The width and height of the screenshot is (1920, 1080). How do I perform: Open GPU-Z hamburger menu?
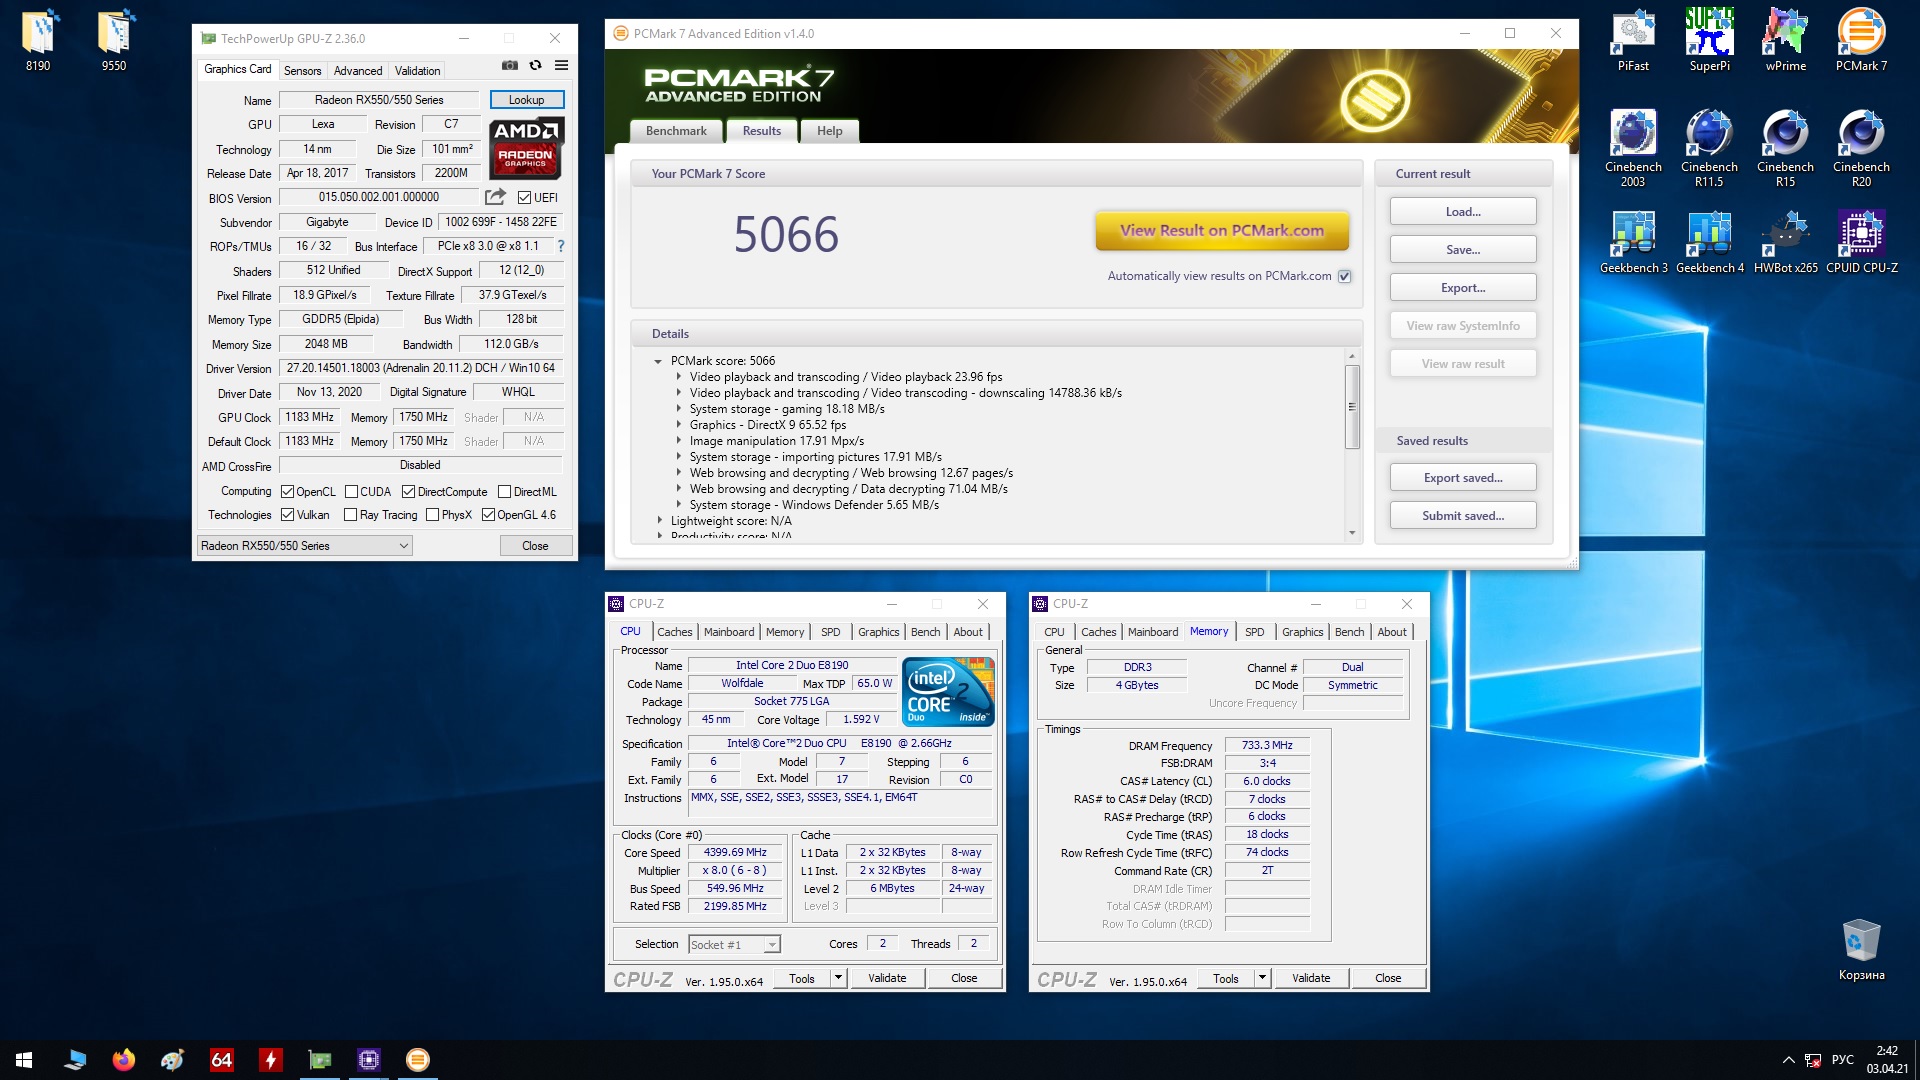(x=562, y=65)
